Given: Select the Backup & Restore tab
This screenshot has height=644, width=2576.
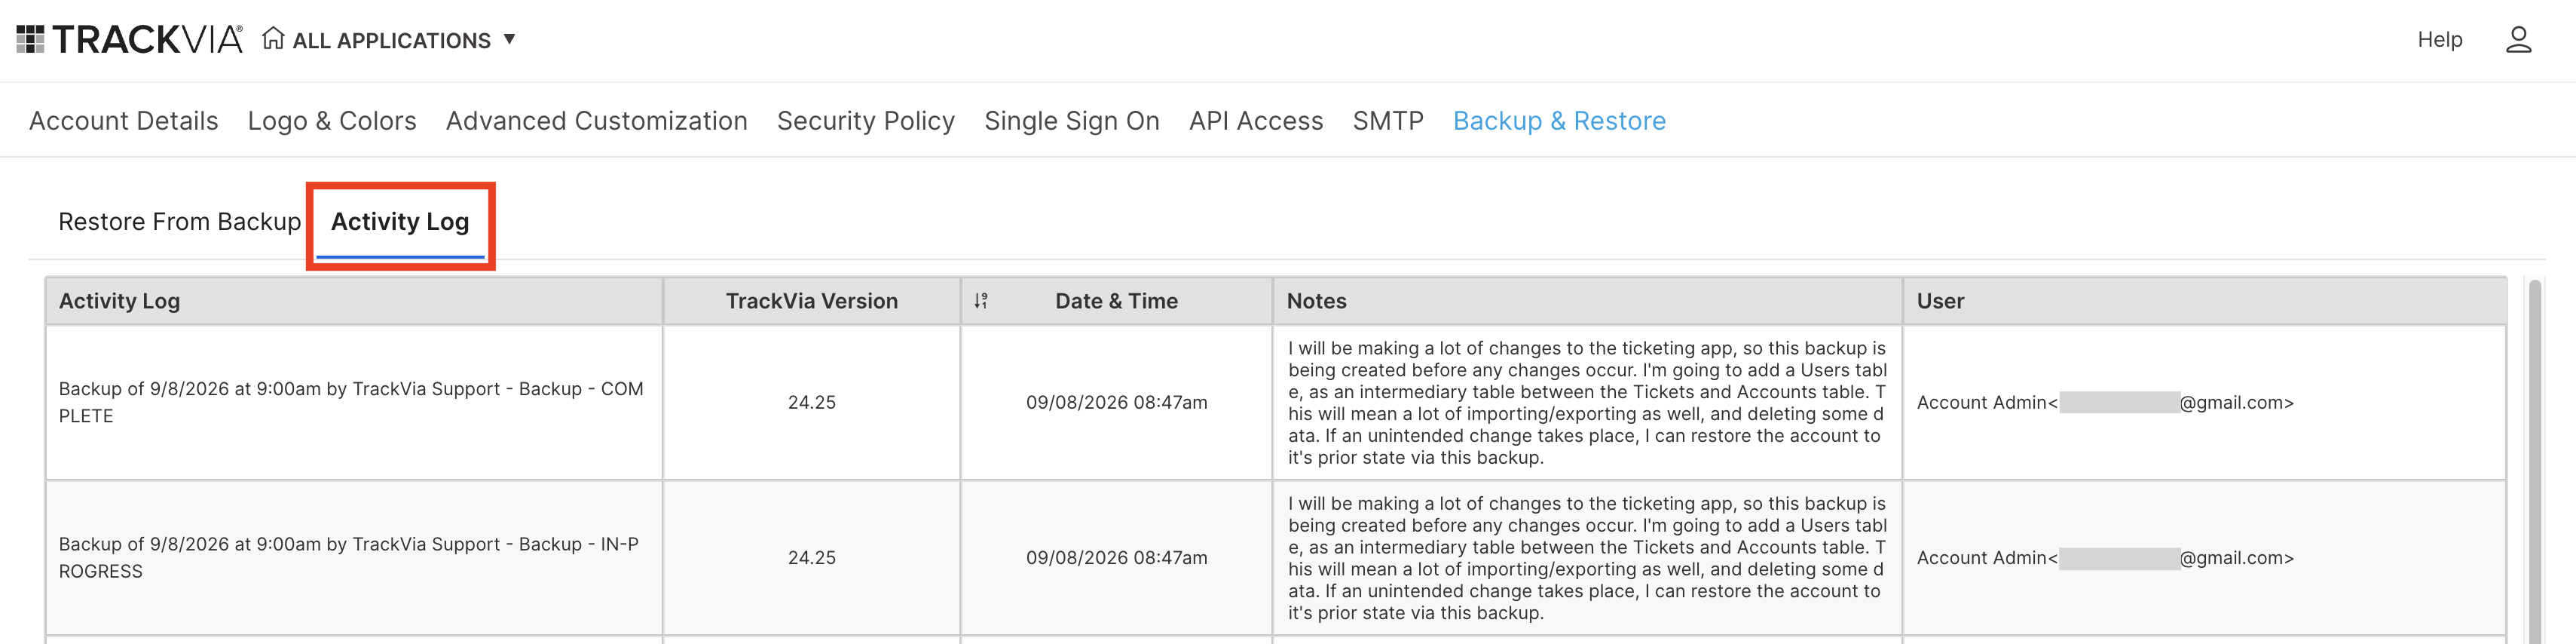Looking at the screenshot, I should [x=1559, y=121].
